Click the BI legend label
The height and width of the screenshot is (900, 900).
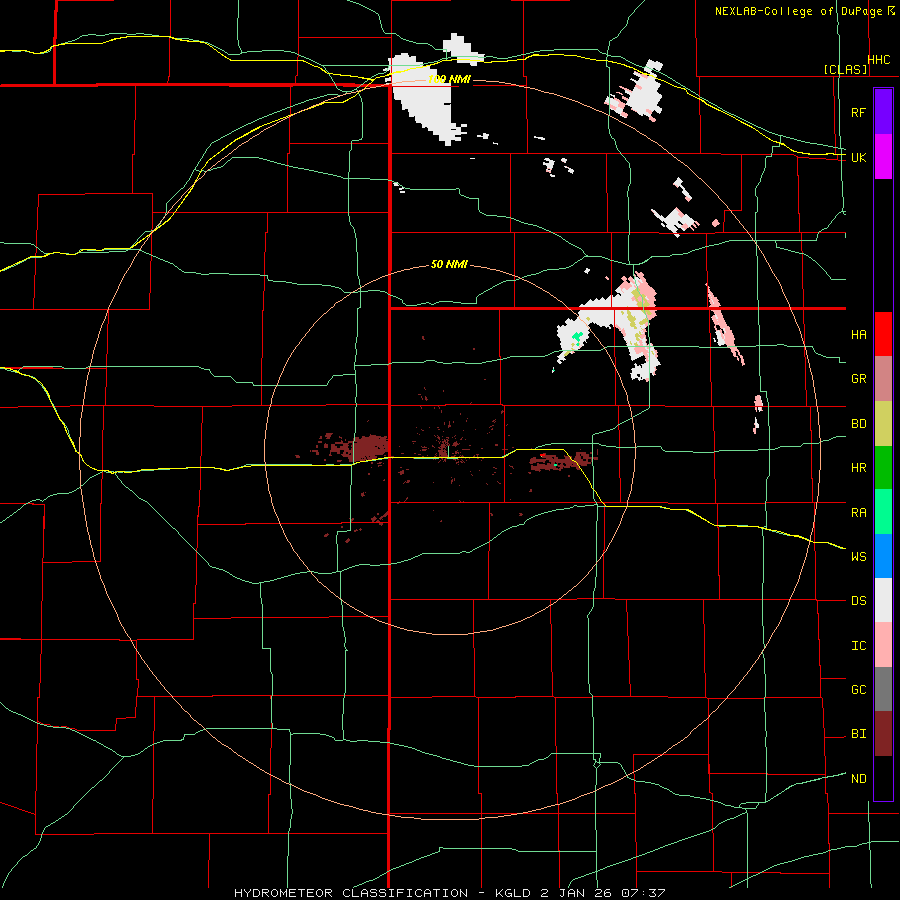(x=858, y=734)
